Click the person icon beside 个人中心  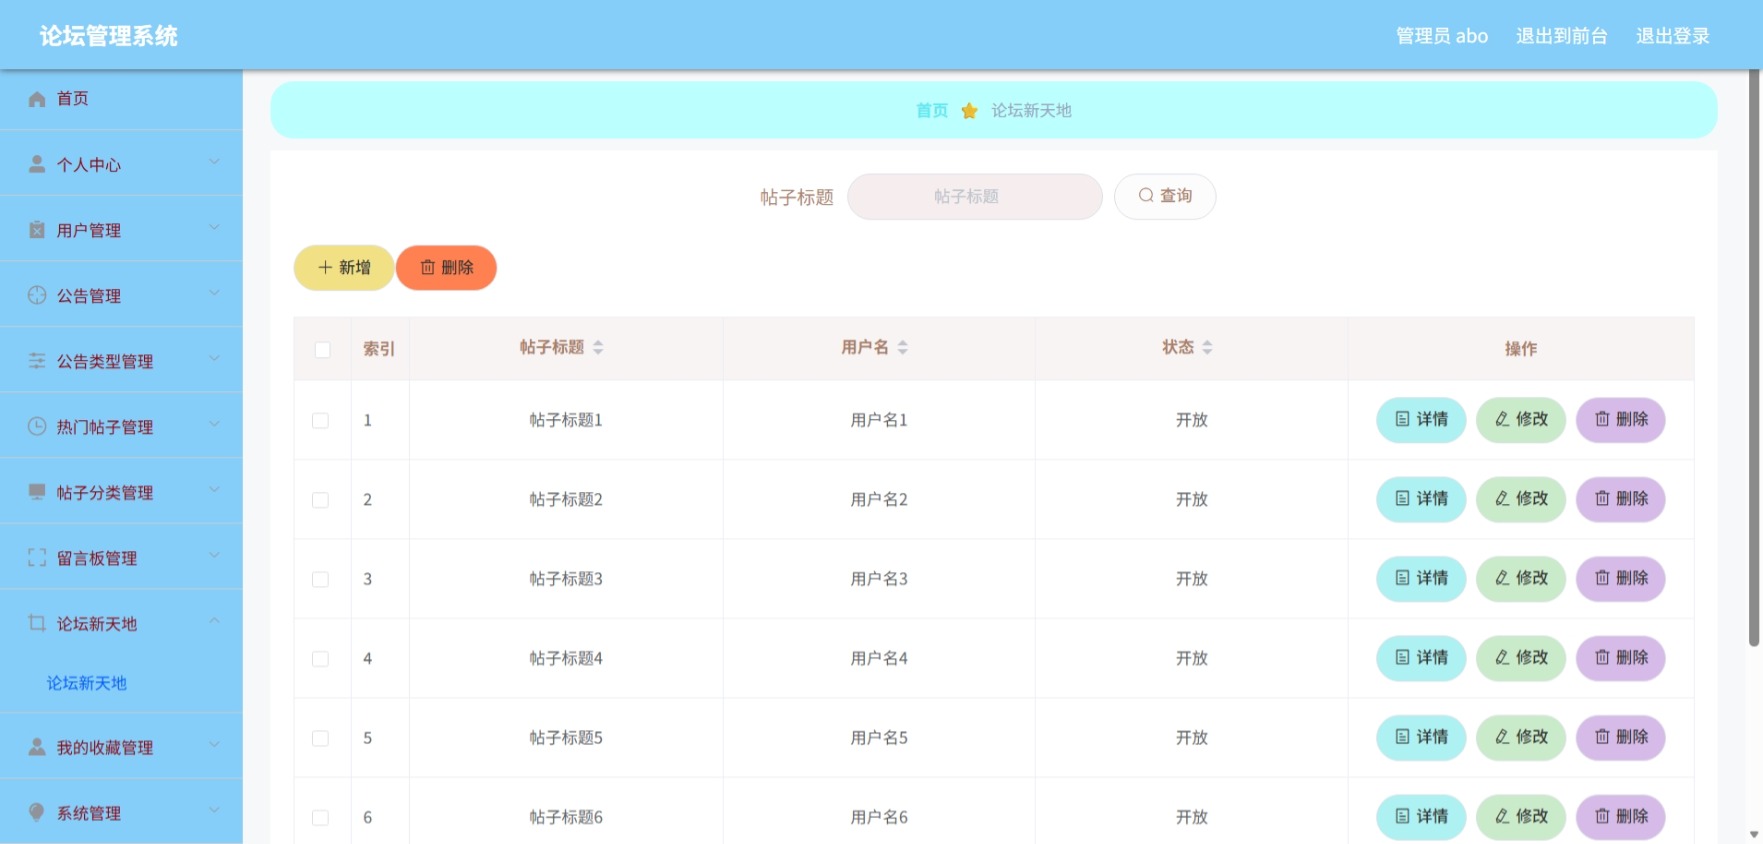(x=37, y=164)
